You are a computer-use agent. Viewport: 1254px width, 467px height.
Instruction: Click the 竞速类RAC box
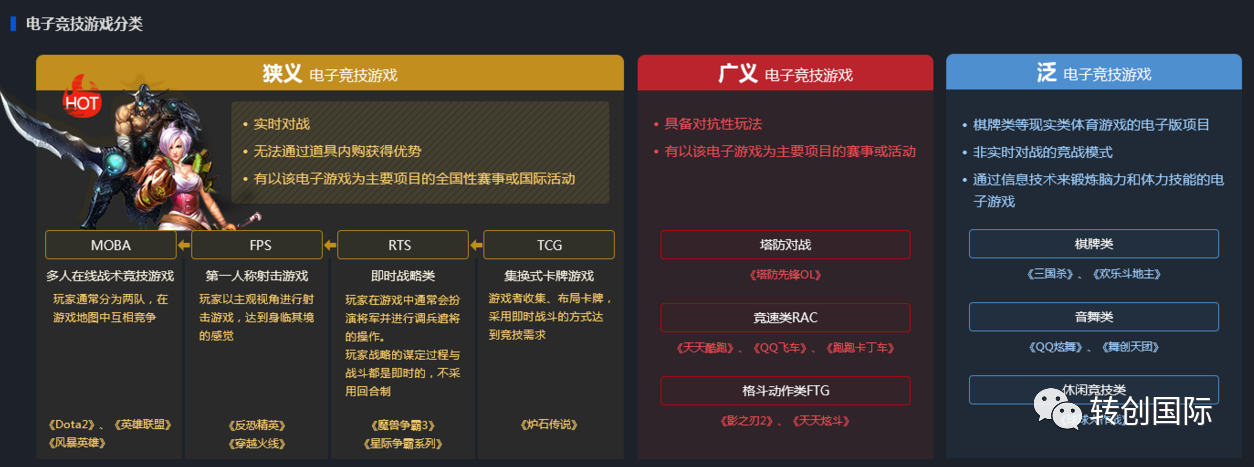[x=785, y=318]
